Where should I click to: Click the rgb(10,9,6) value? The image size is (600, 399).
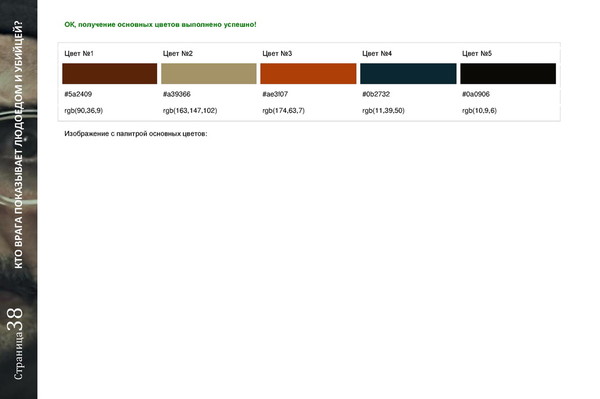[x=479, y=111]
